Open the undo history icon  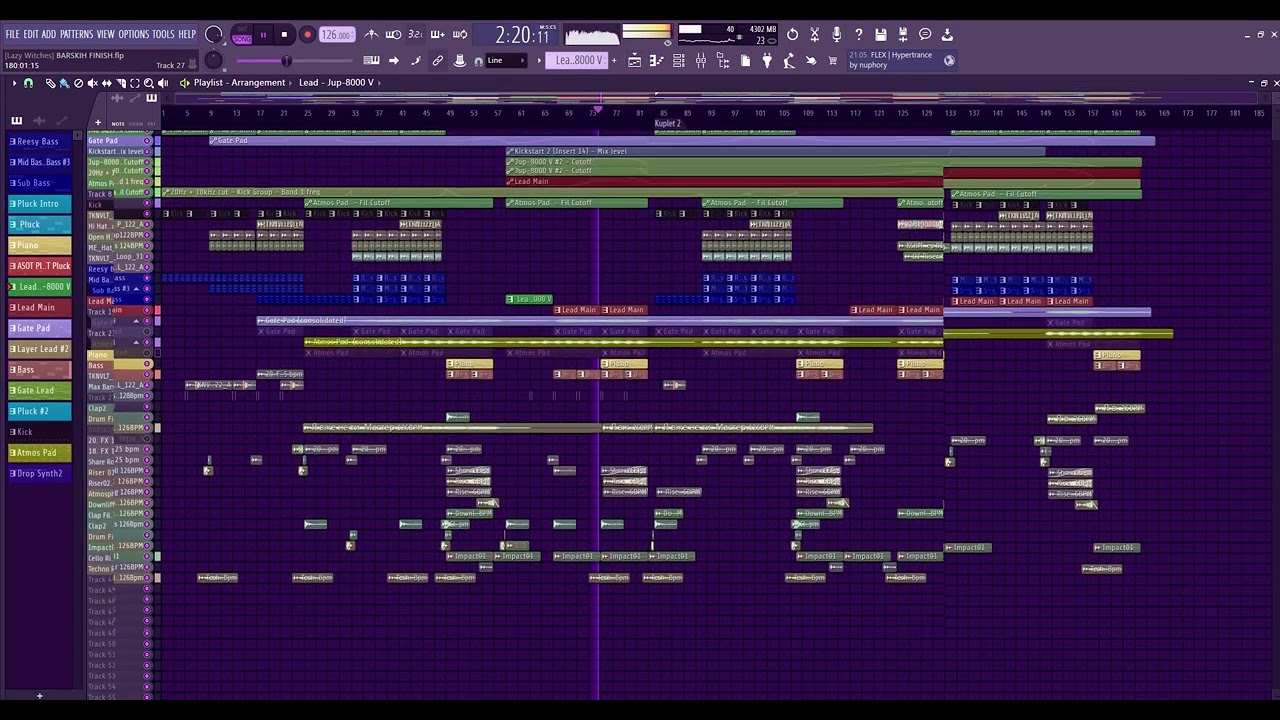point(793,35)
